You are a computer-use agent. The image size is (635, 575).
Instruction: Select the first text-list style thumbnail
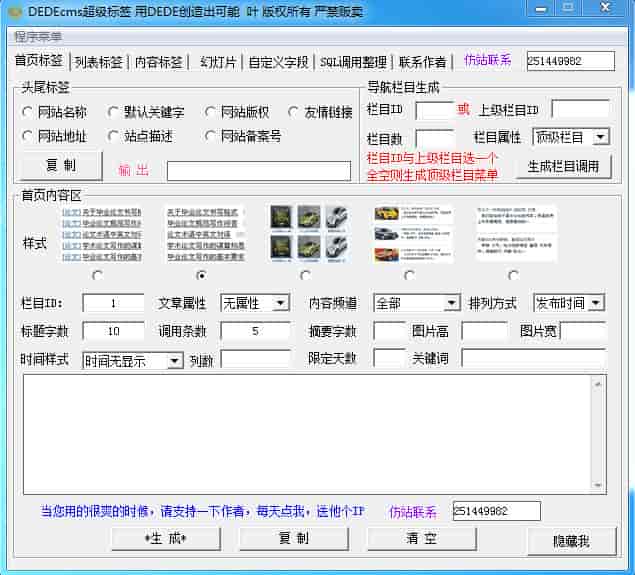click(x=100, y=233)
